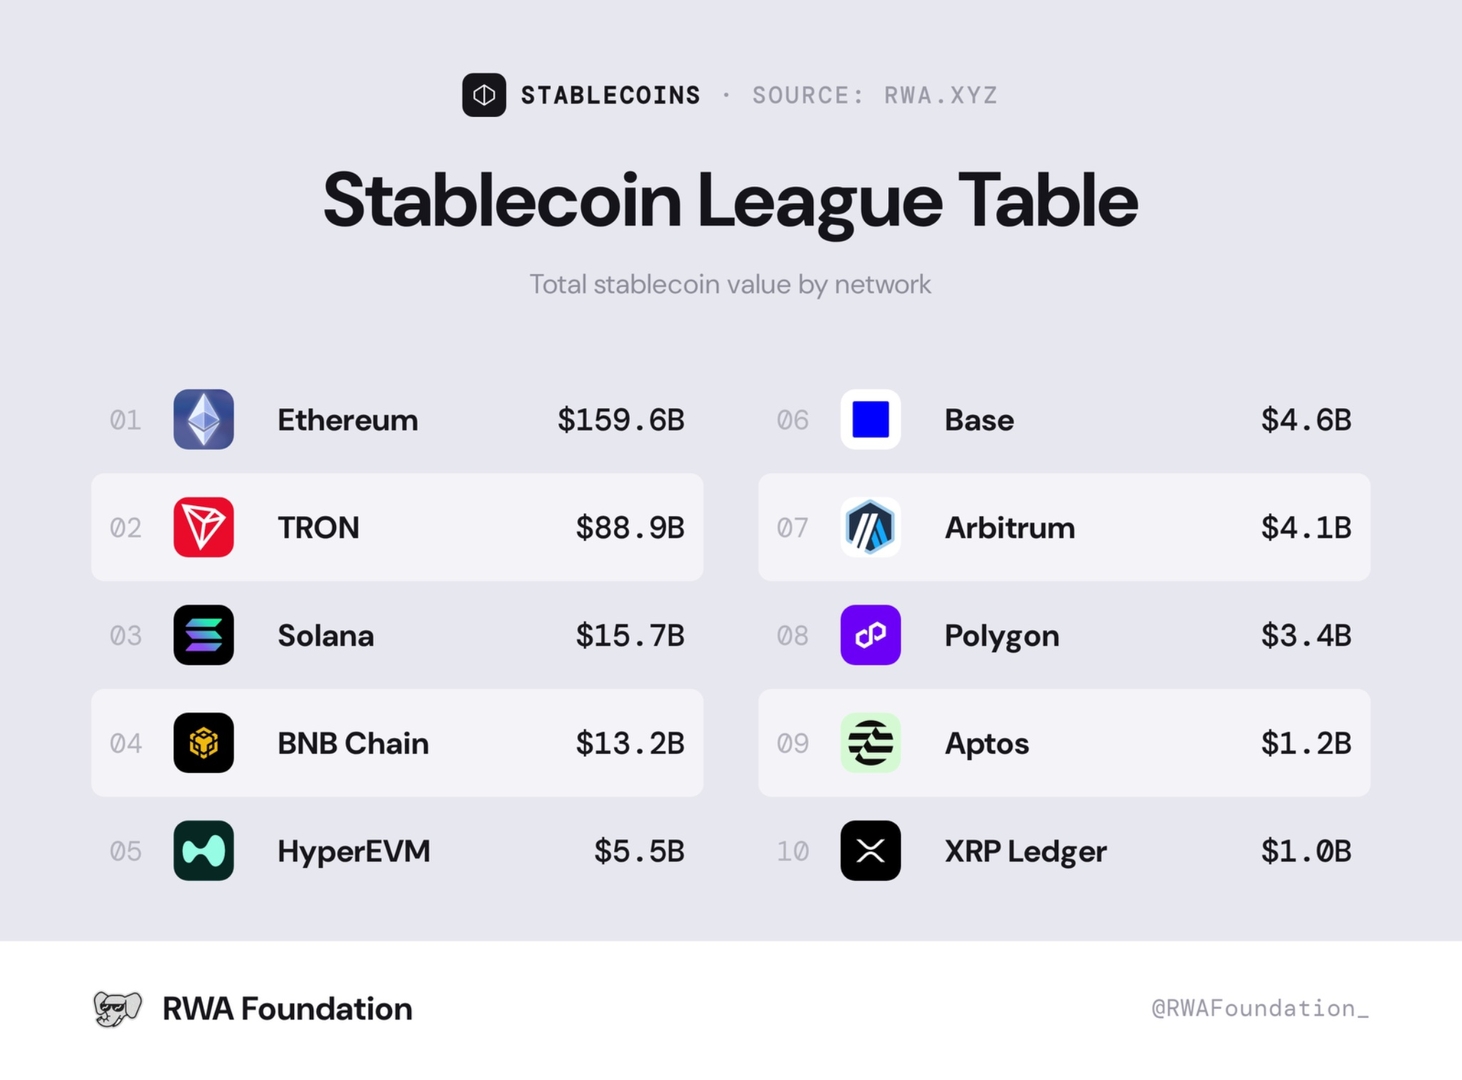Select the Arbitrum hexagon logo icon
This screenshot has height=1080, width=1462.
[870, 527]
